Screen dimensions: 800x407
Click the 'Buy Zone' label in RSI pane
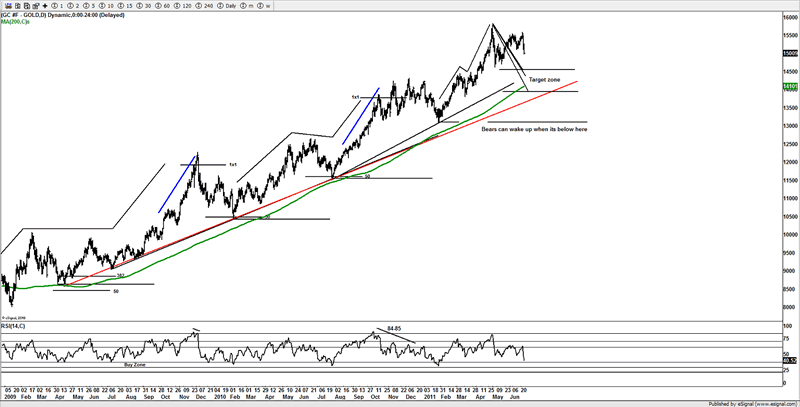[x=135, y=365]
